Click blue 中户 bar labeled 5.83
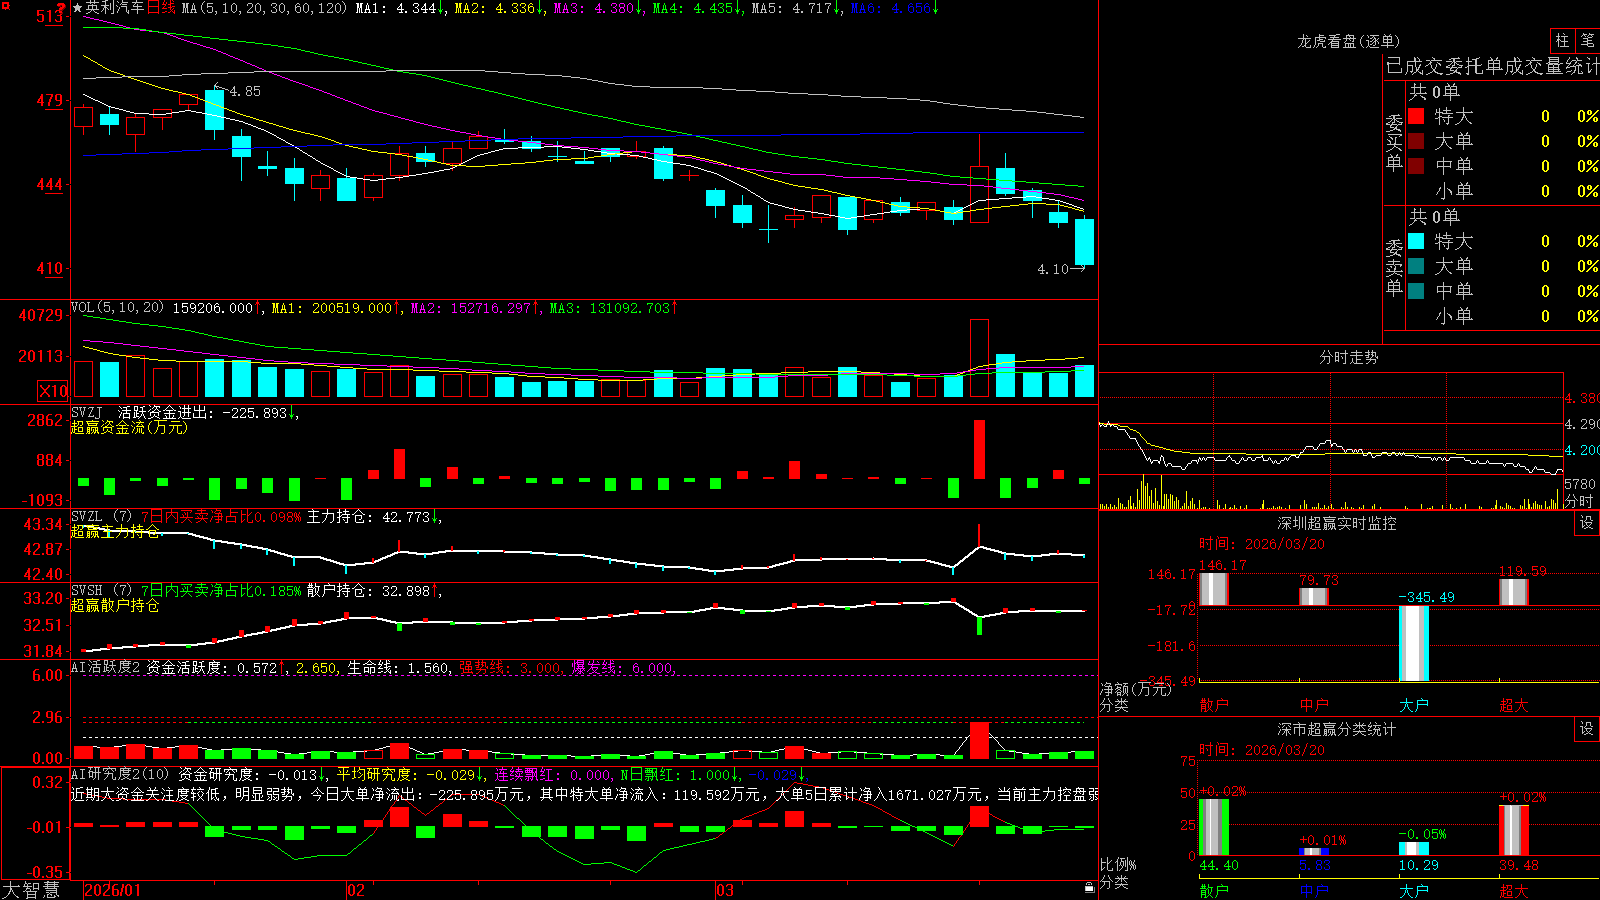 pyautogui.click(x=1314, y=852)
